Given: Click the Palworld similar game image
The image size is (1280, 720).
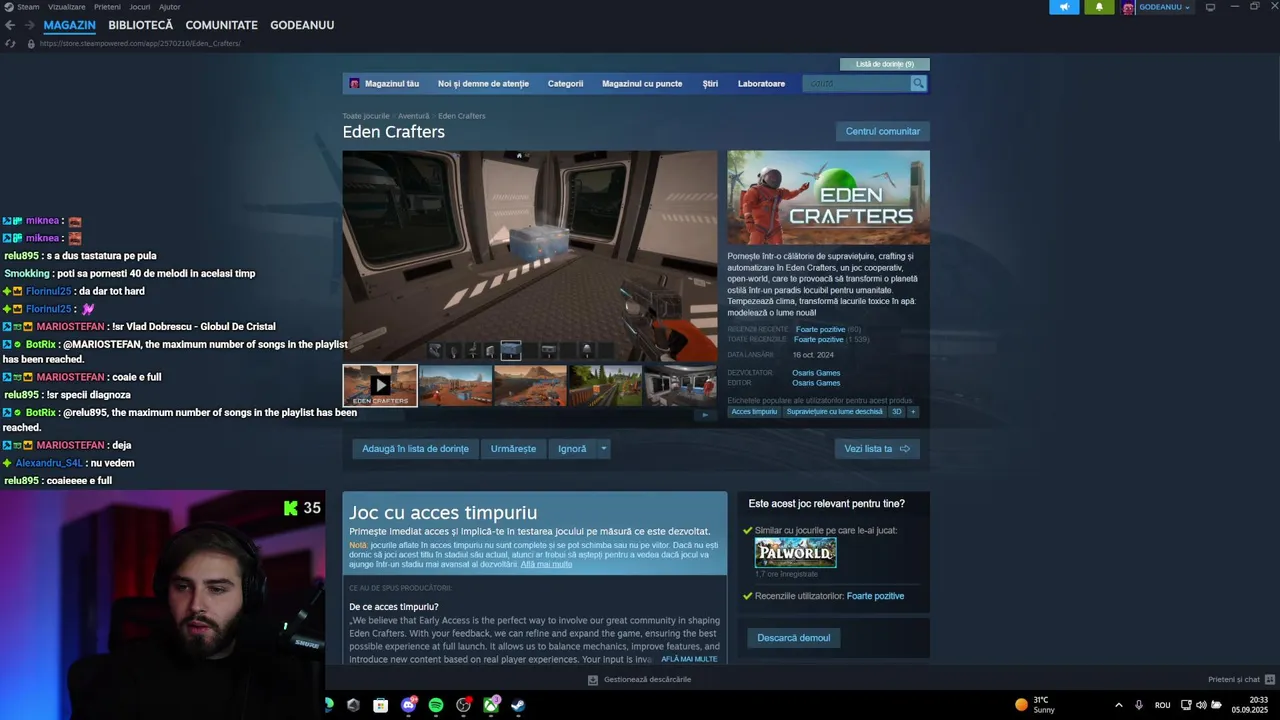Looking at the screenshot, I should (795, 553).
